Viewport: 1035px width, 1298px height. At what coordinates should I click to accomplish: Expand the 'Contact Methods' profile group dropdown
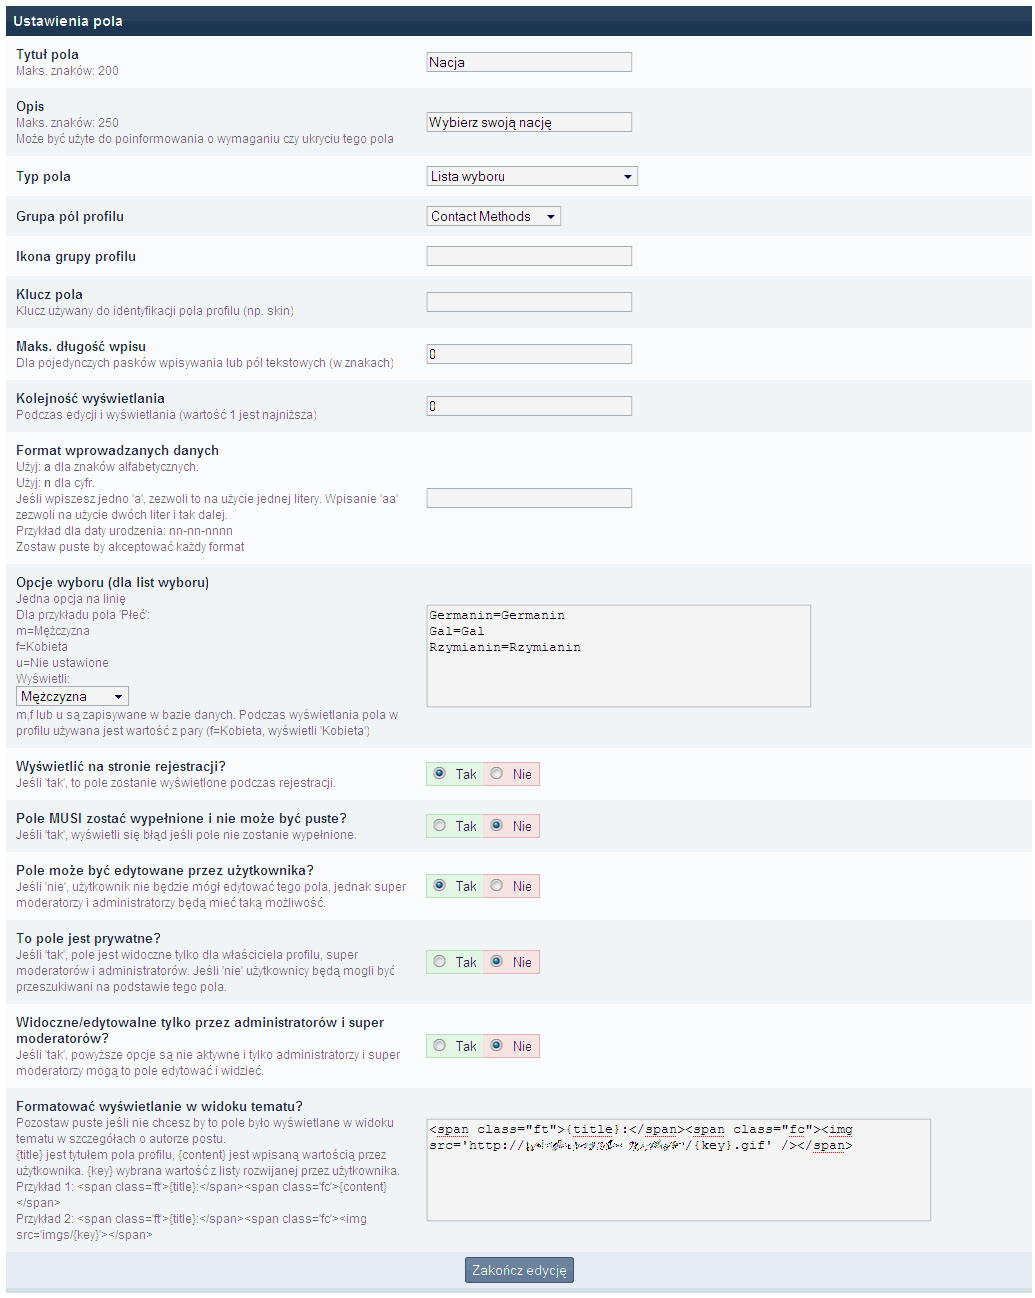point(493,217)
